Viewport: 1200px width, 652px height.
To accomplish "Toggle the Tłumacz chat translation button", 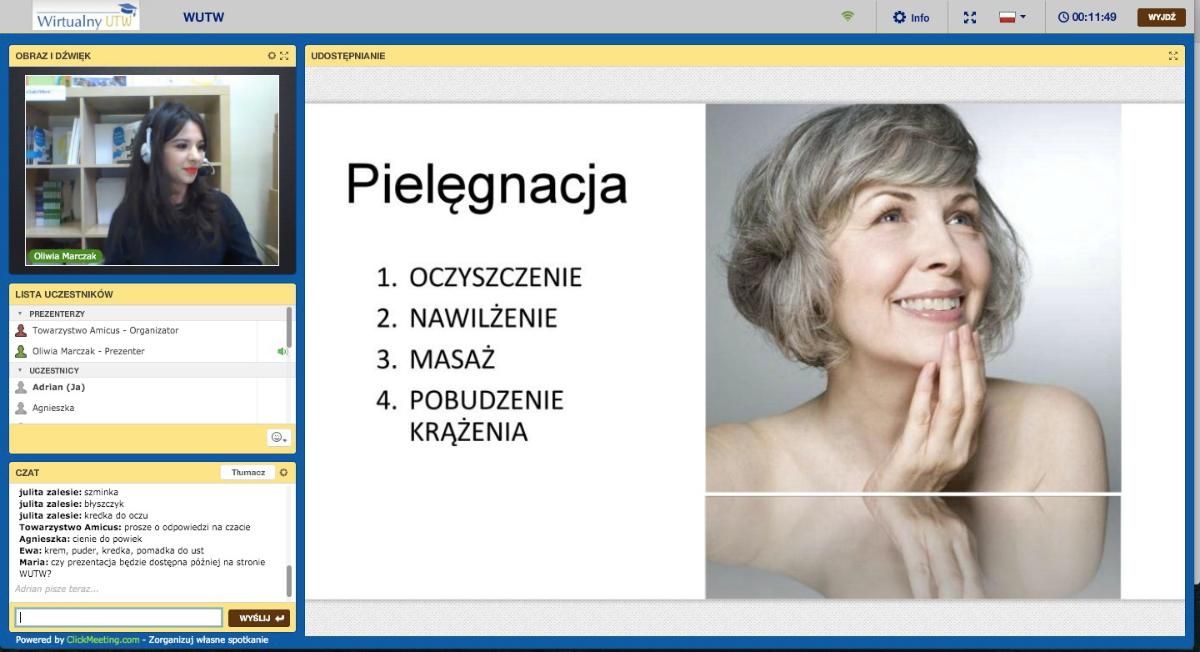I will click(x=247, y=472).
